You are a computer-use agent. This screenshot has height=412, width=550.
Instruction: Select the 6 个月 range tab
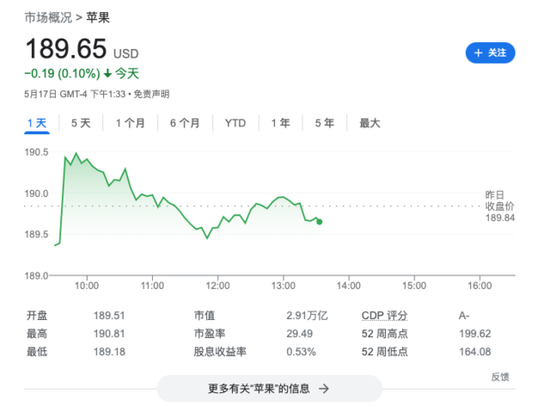185,123
